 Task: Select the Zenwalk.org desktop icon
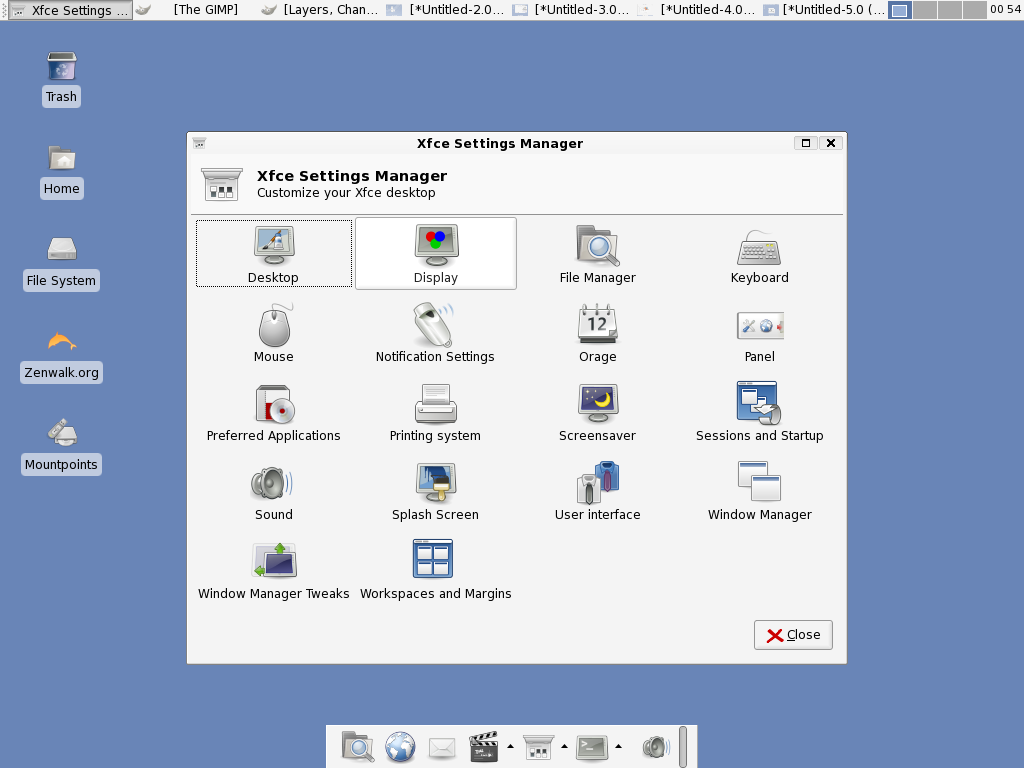click(61, 355)
